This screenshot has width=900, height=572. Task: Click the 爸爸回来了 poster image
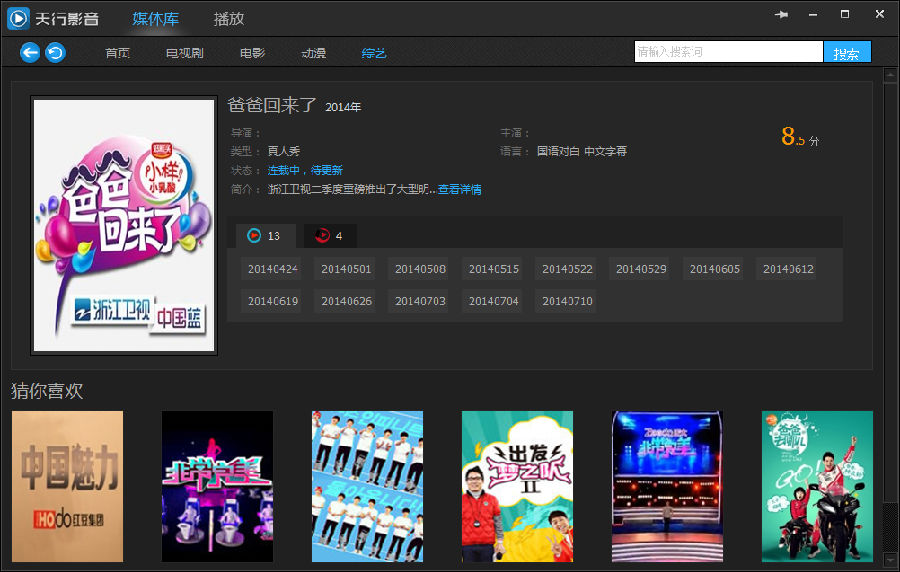coord(124,225)
